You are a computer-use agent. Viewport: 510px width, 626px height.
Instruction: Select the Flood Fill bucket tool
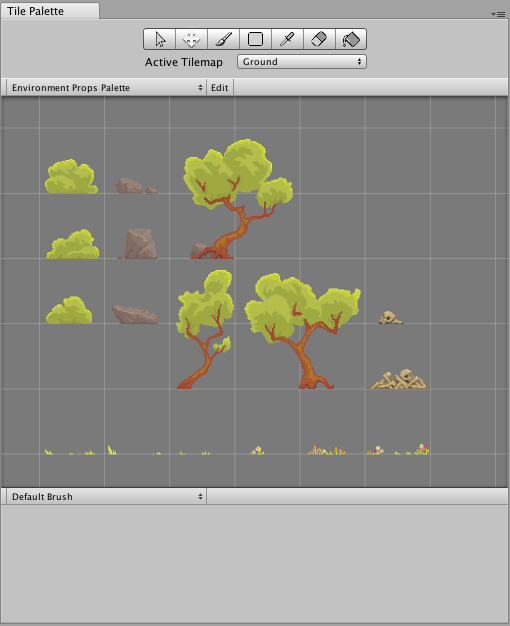pos(351,39)
